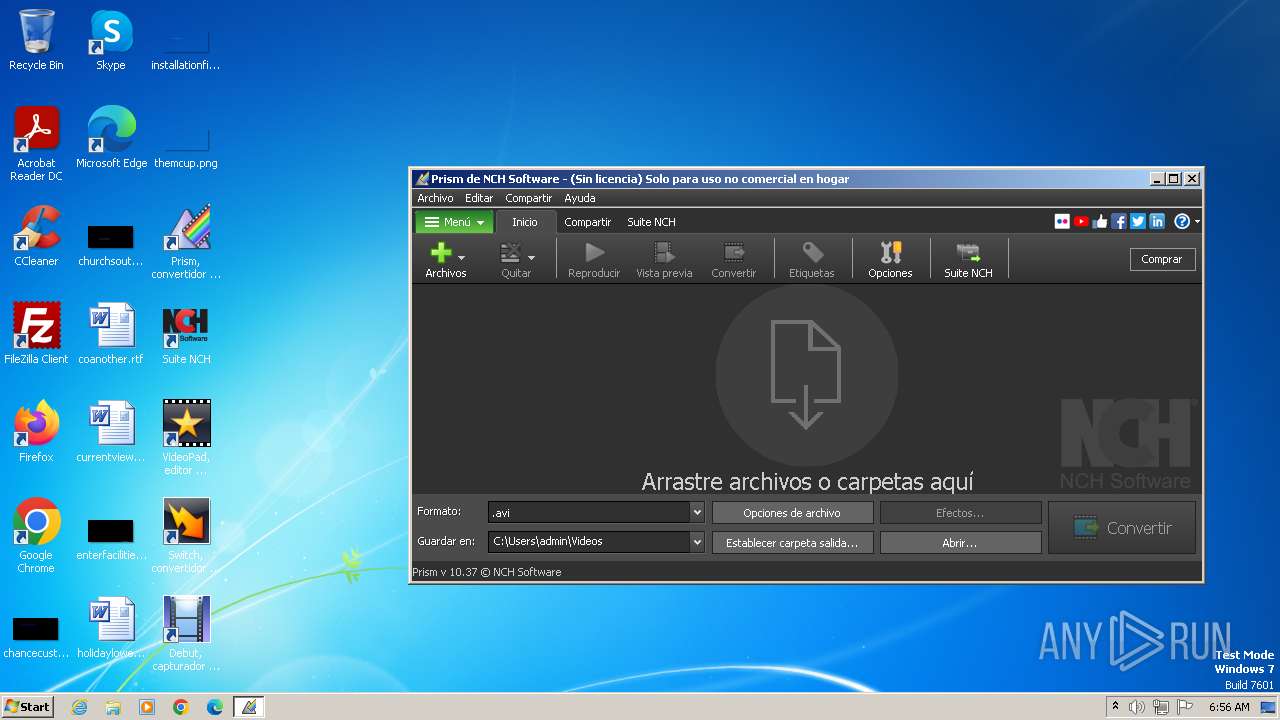1280x720 pixels.
Task: Select VideoPad editor desktop shortcut
Action: (186, 438)
